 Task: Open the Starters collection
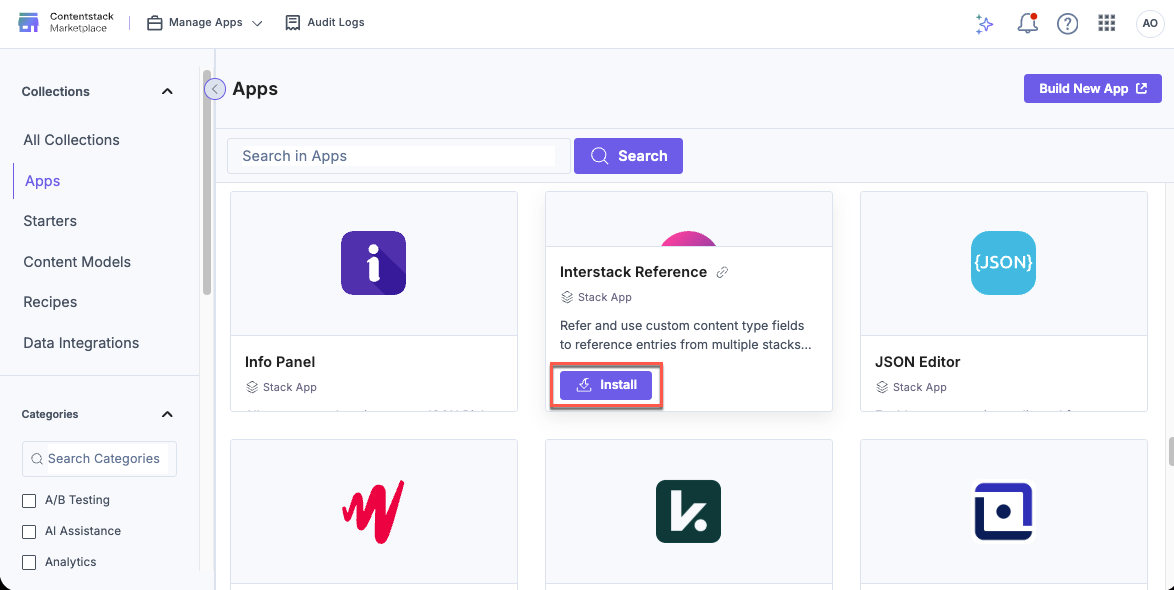tap(50, 221)
